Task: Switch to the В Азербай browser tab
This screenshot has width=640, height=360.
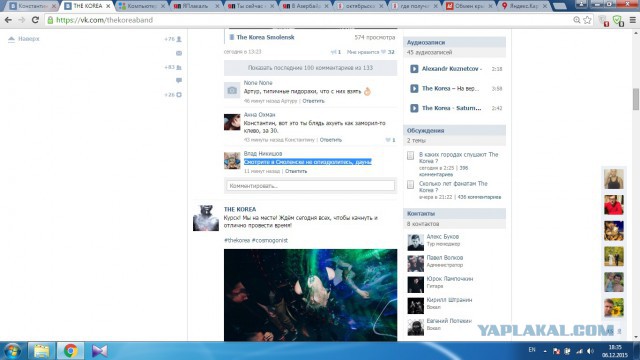Action: pyautogui.click(x=304, y=6)
